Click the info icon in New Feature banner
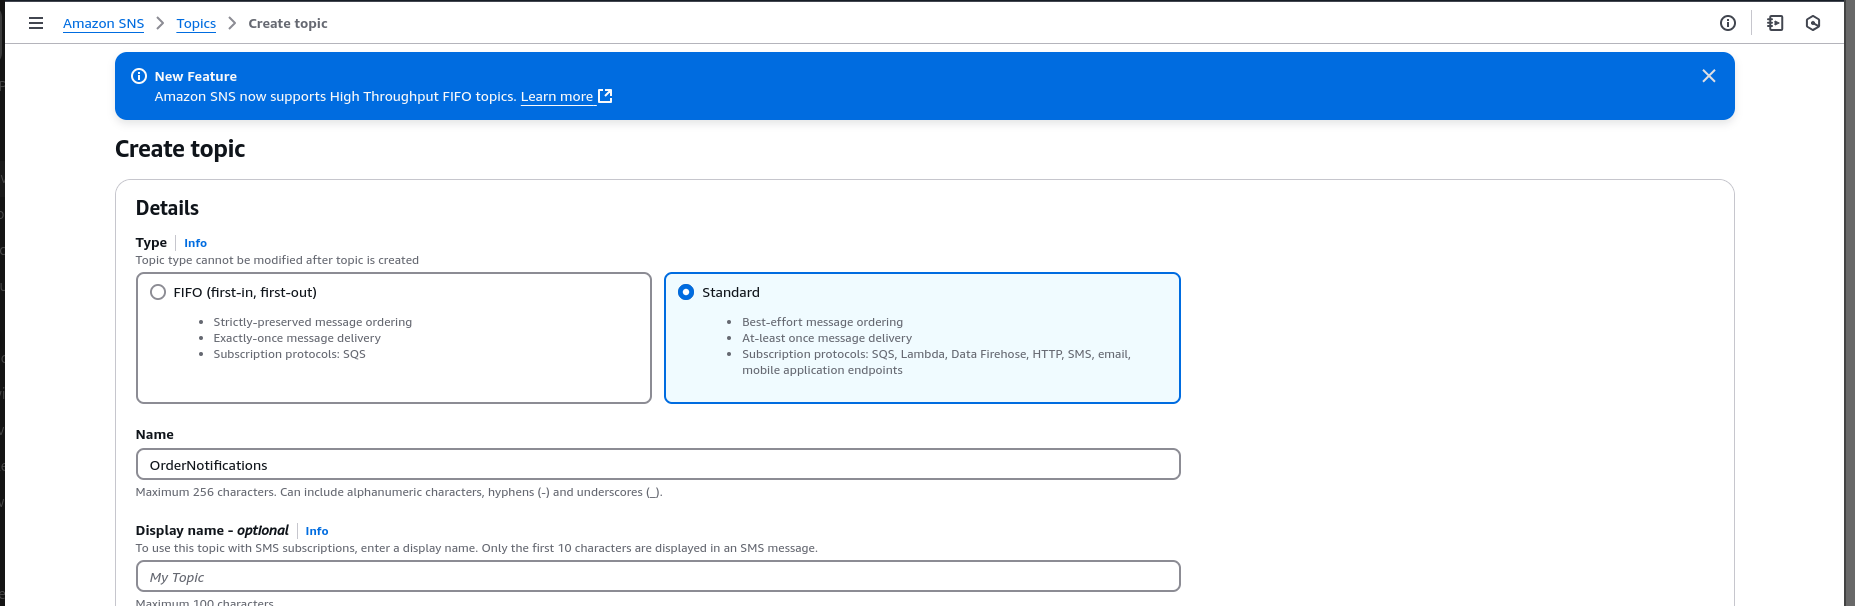Image resolution: width=1855 pixels, height=606 pixels. (x=139, y=76)
